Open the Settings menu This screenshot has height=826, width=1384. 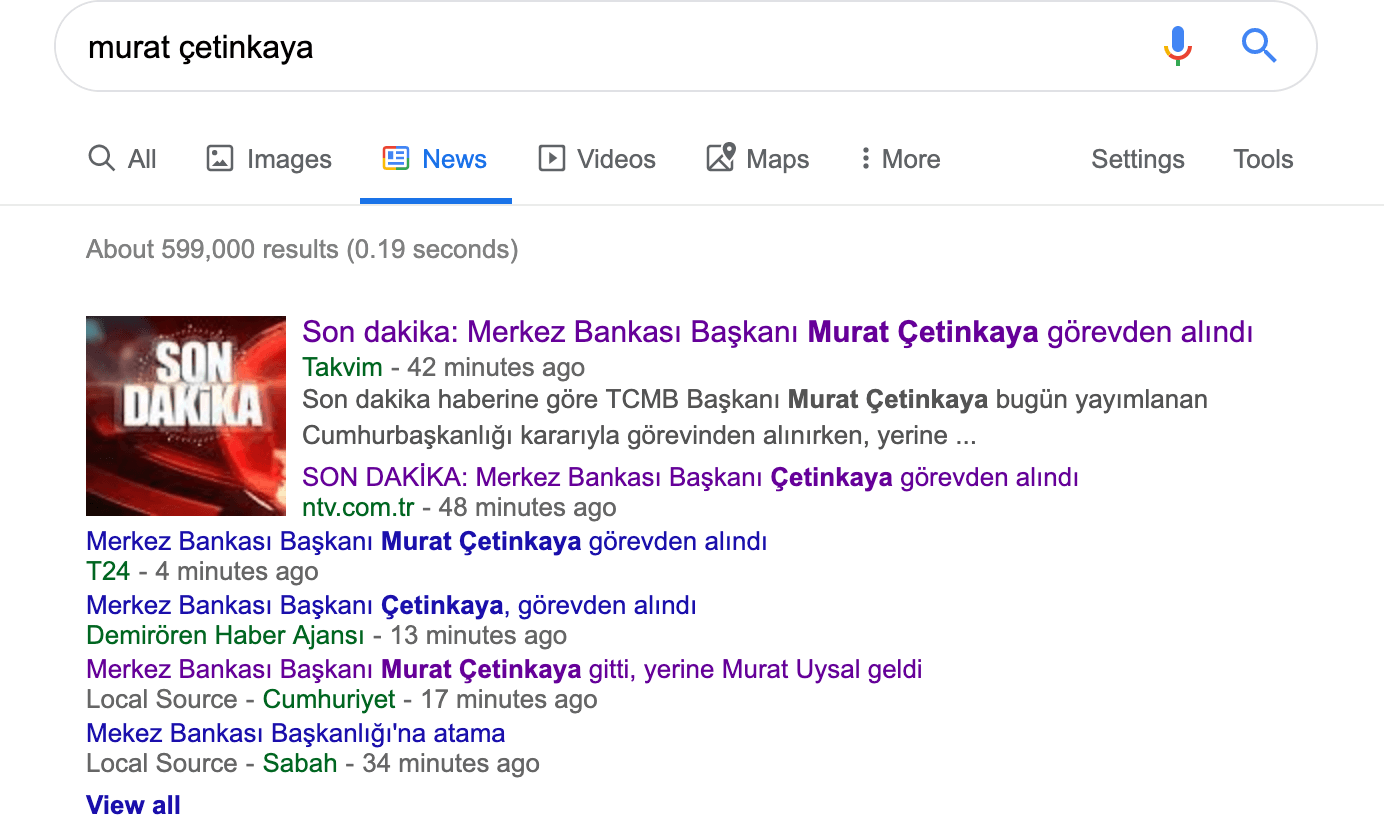click(1138, 159)
